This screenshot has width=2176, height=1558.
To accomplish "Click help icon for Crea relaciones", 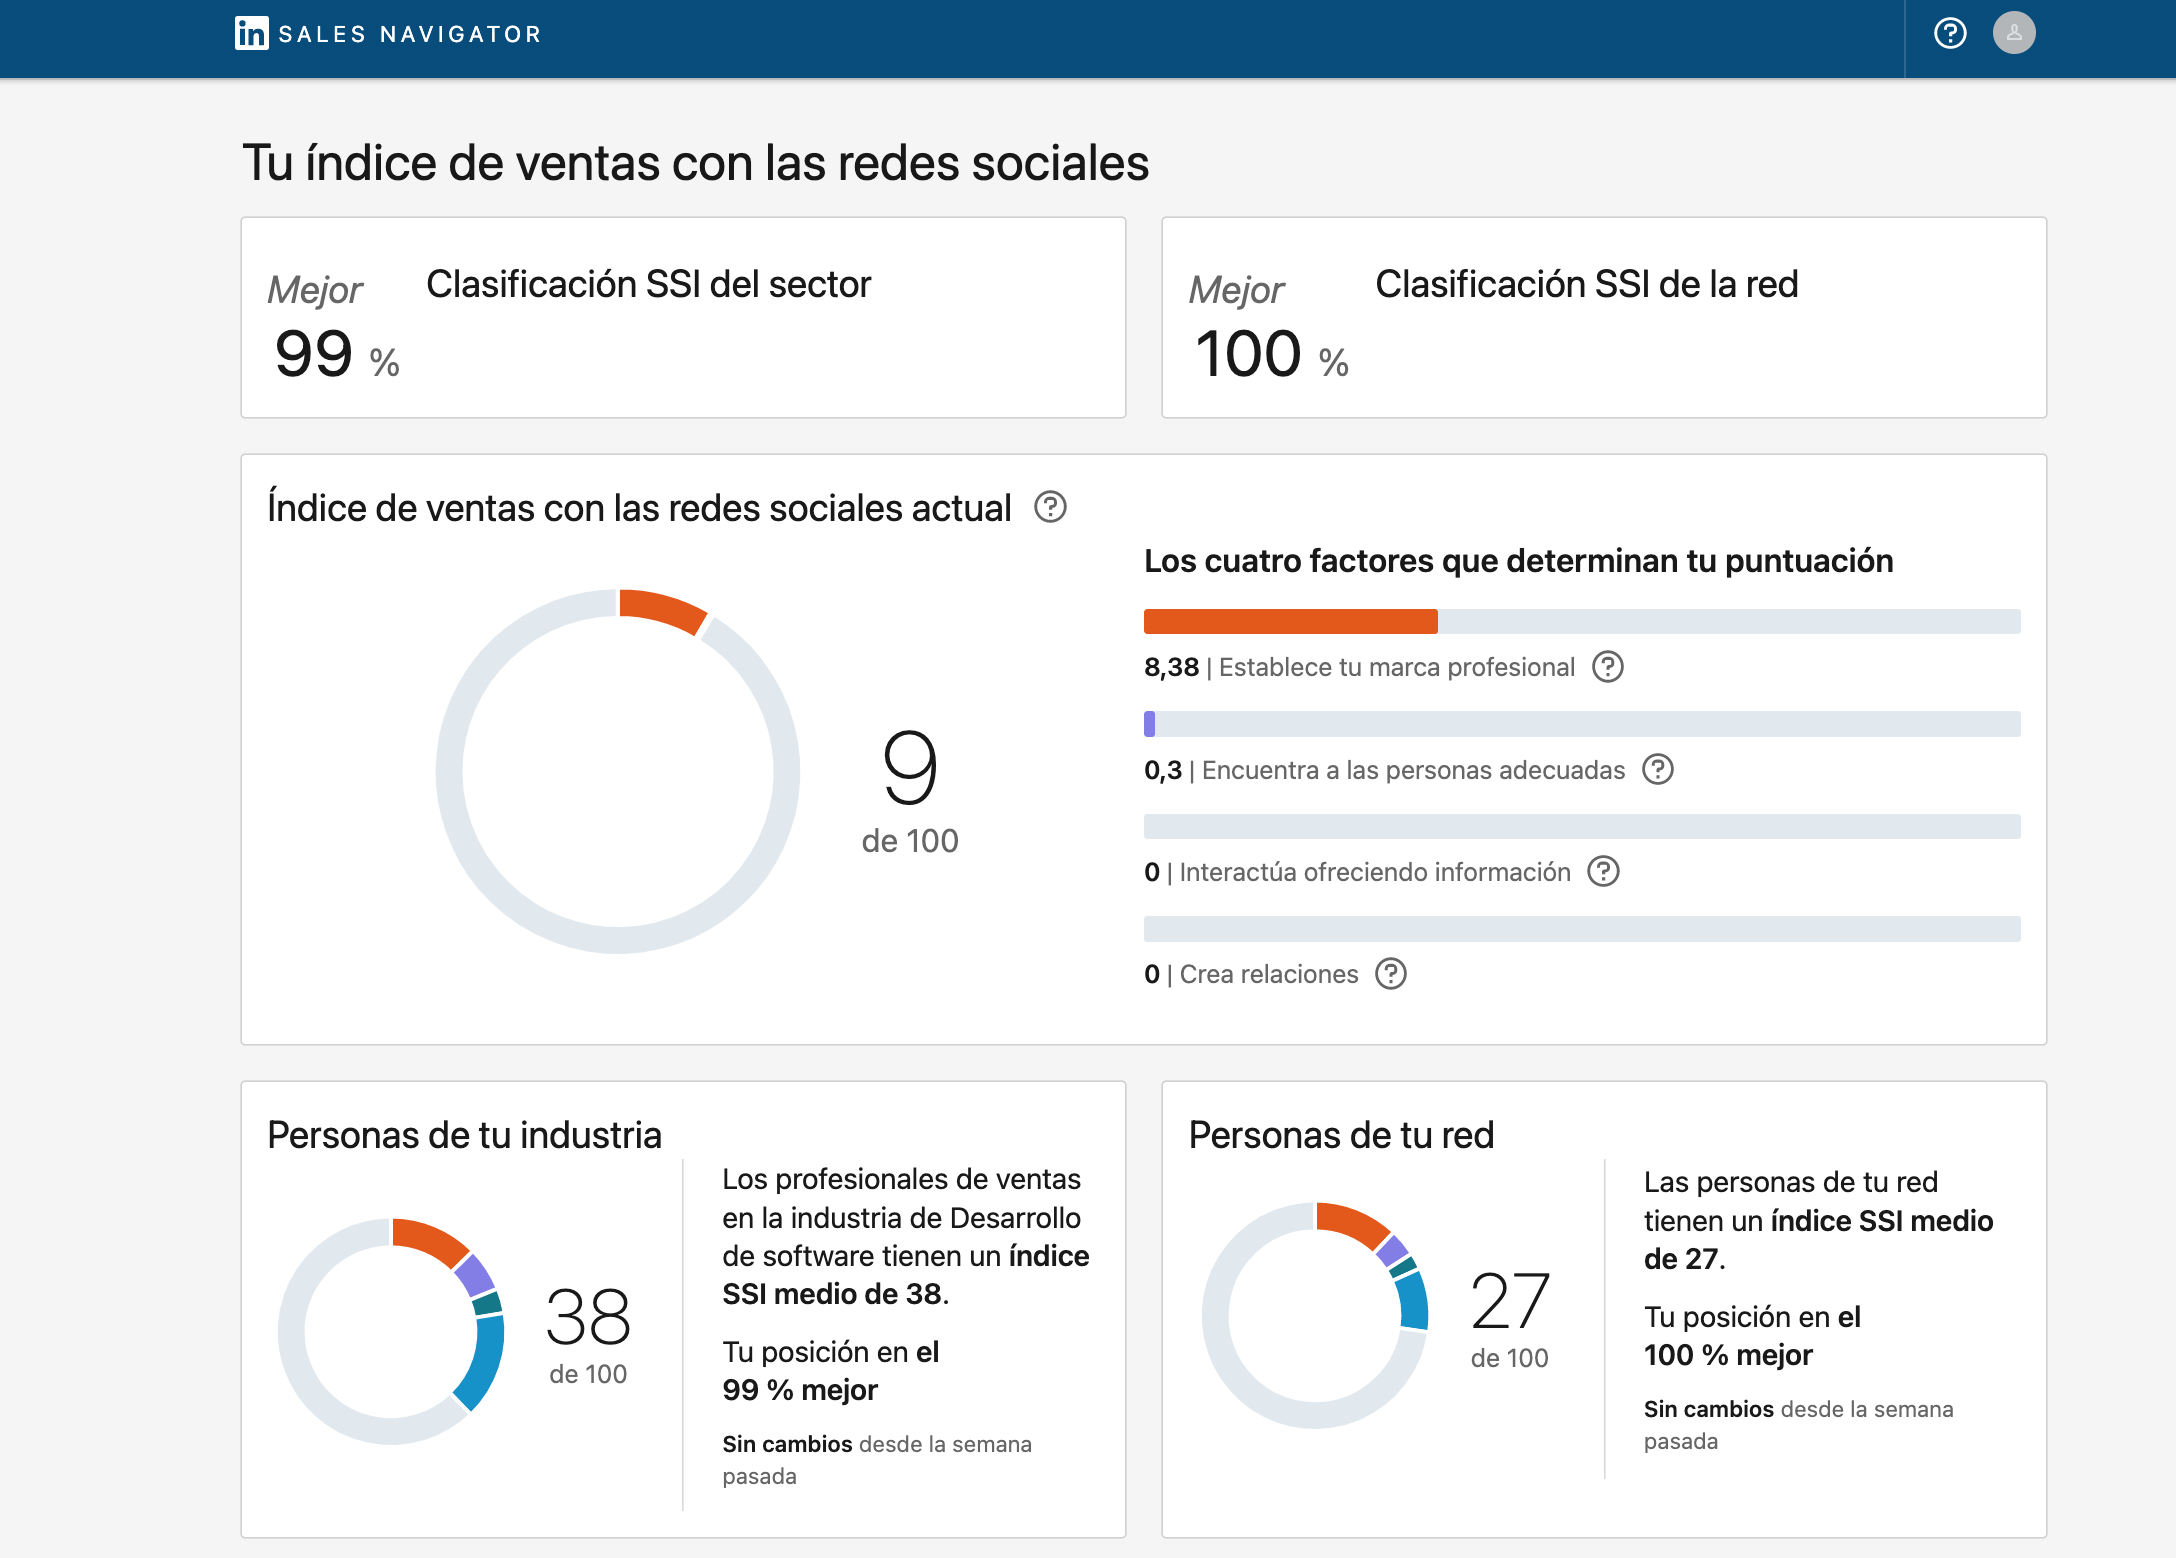I will tap(1391, 973).
